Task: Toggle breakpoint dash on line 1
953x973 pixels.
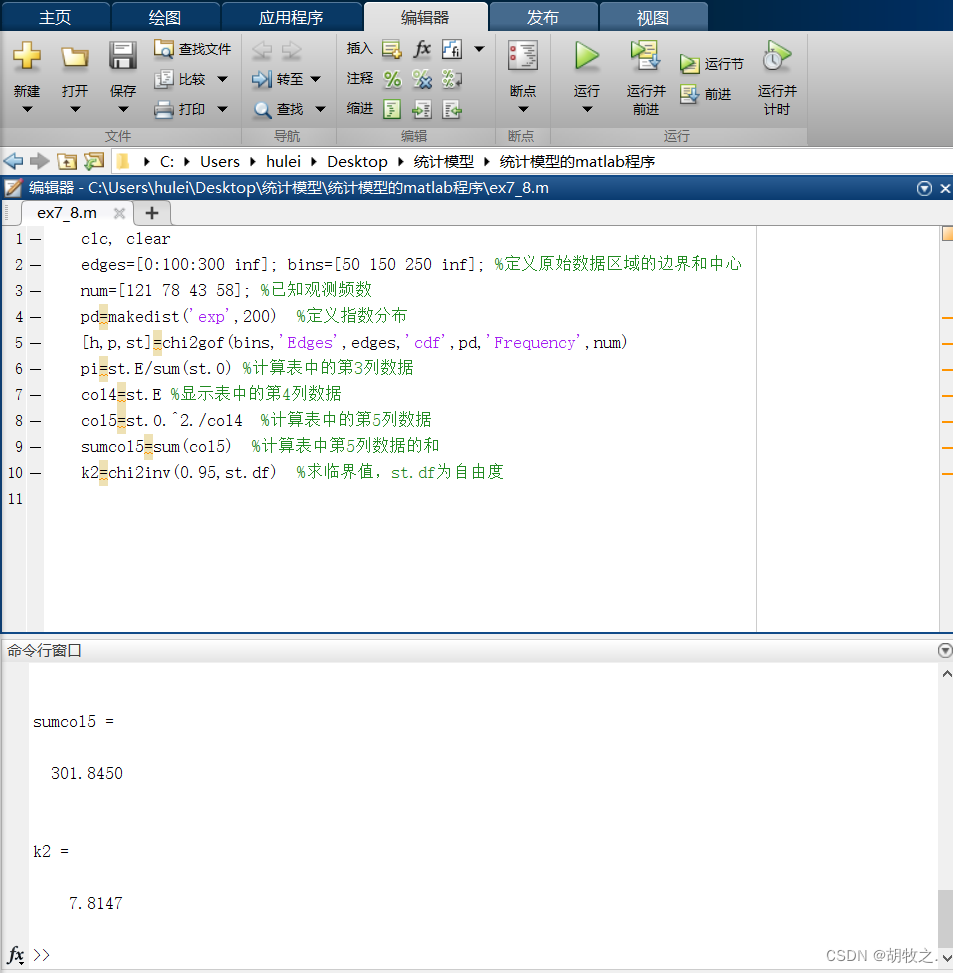Action: [35, 239]
